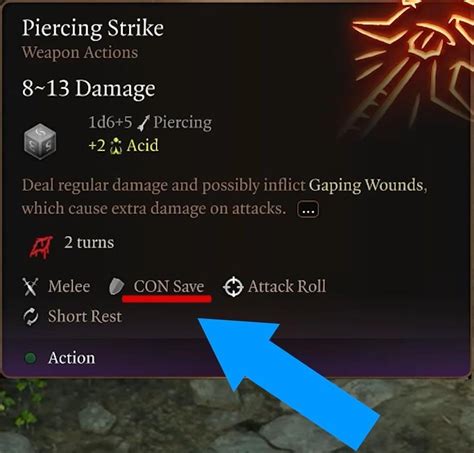Image resolution: width=474 pixels, height=453 pixels.
Task: Click the green Action resource dot
Action: click(x=31, y=358)
